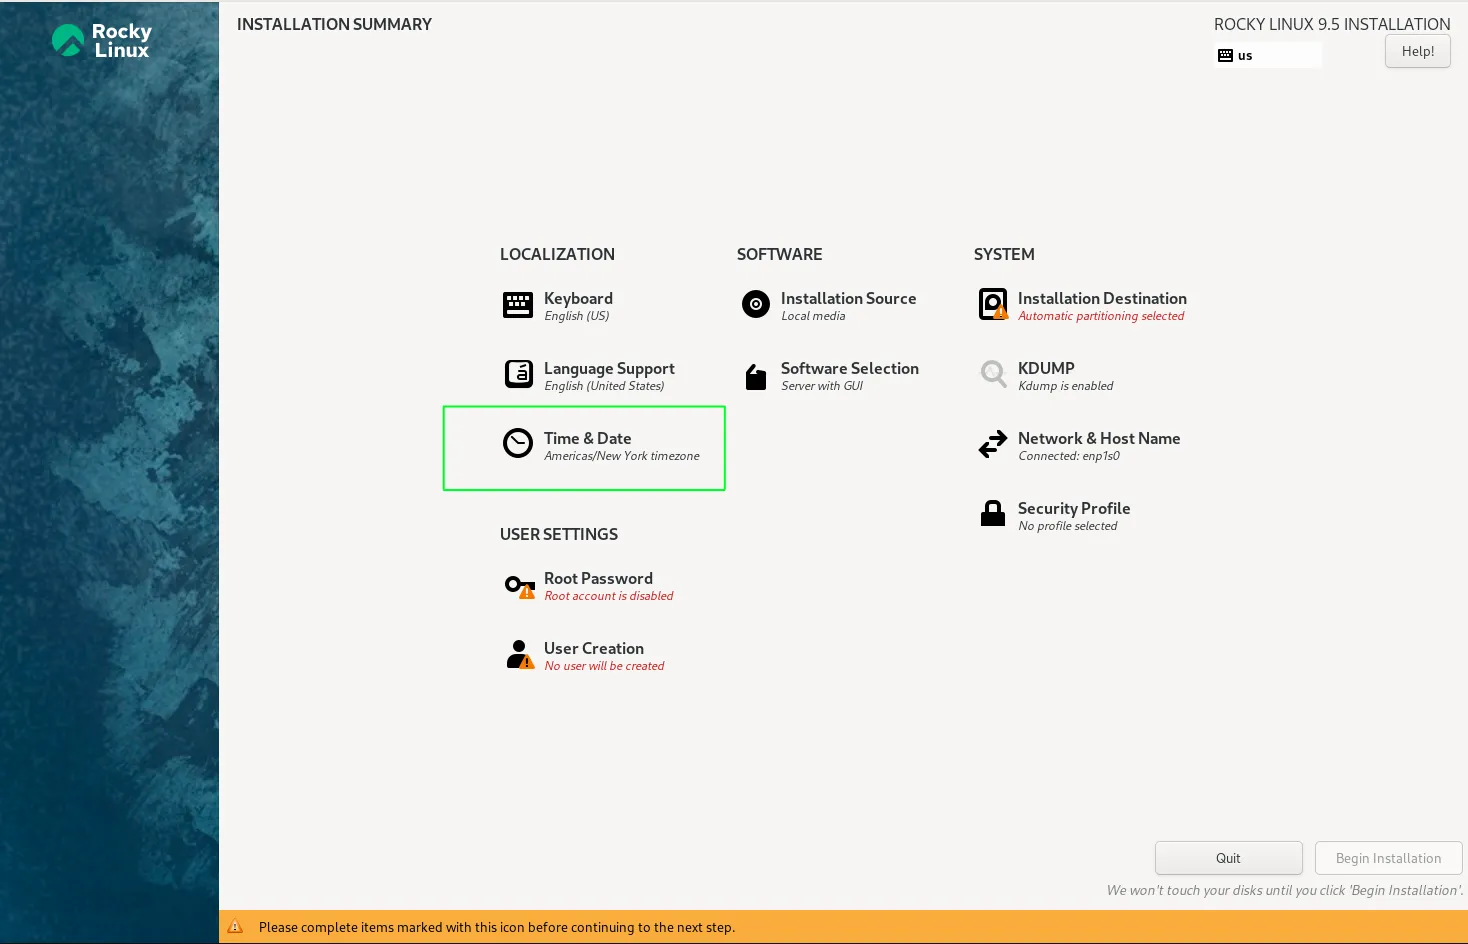
Task: Open Language Support settings label
Action: click(x=609, y=368)
